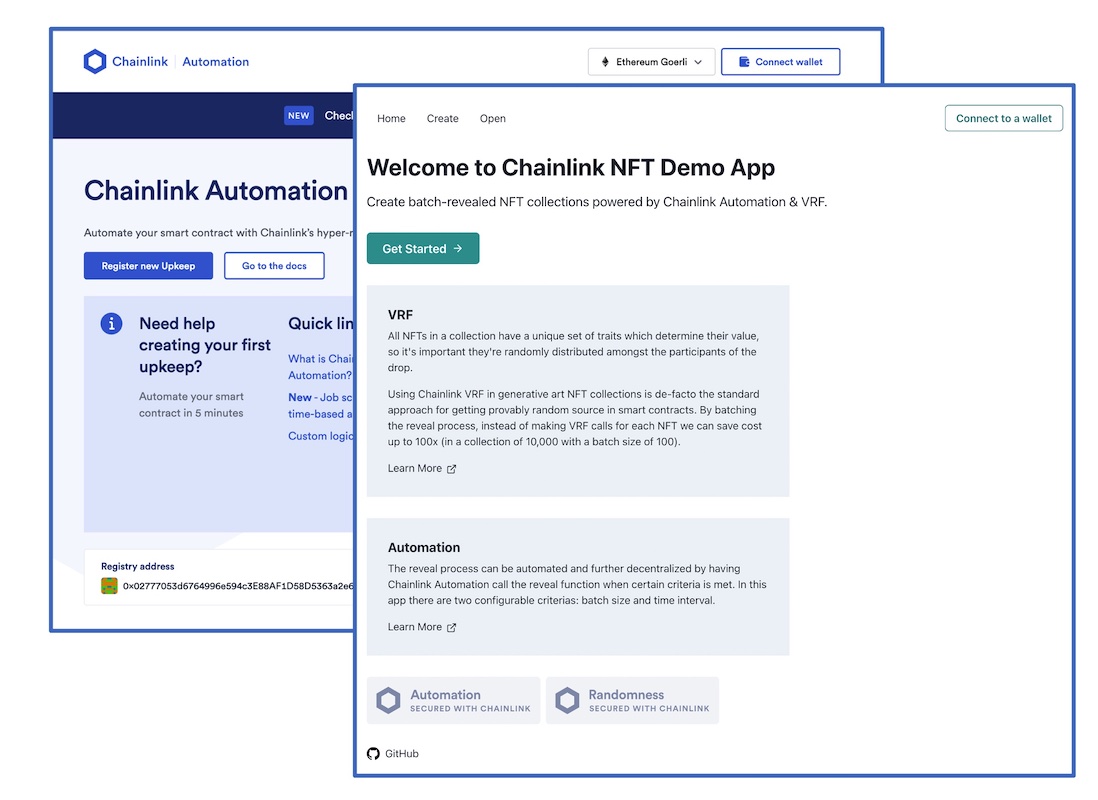Open the Ethereum Goerli network dropdown
The height and width of the screenshot is (800, 1098).
pyautogui.click(x=651, y=61)
